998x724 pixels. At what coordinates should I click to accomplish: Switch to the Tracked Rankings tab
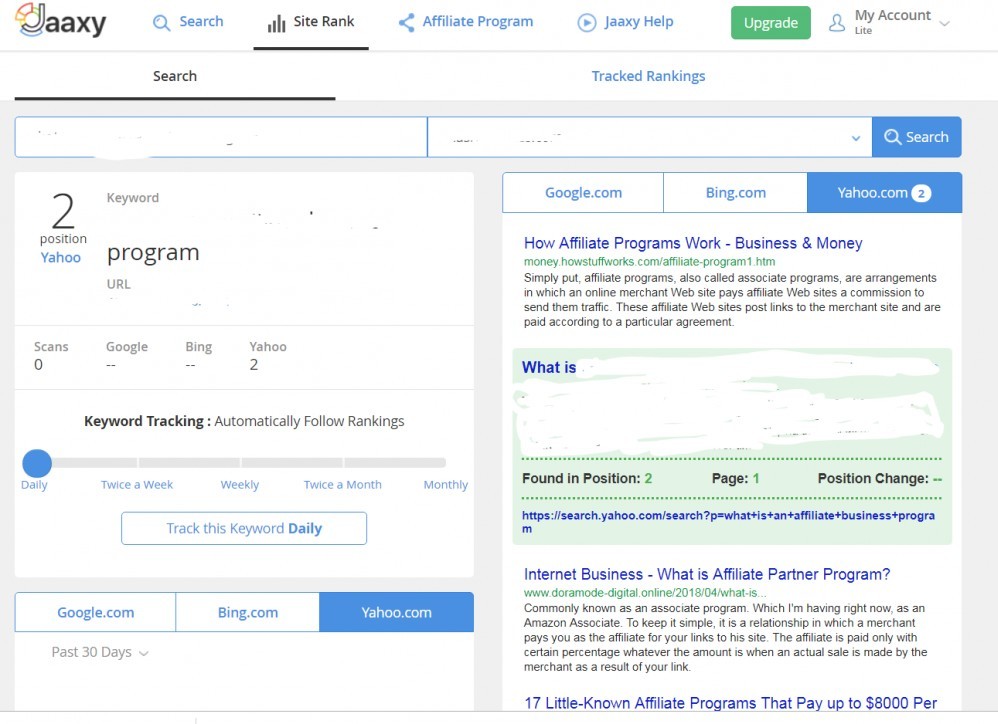point(648,76)
